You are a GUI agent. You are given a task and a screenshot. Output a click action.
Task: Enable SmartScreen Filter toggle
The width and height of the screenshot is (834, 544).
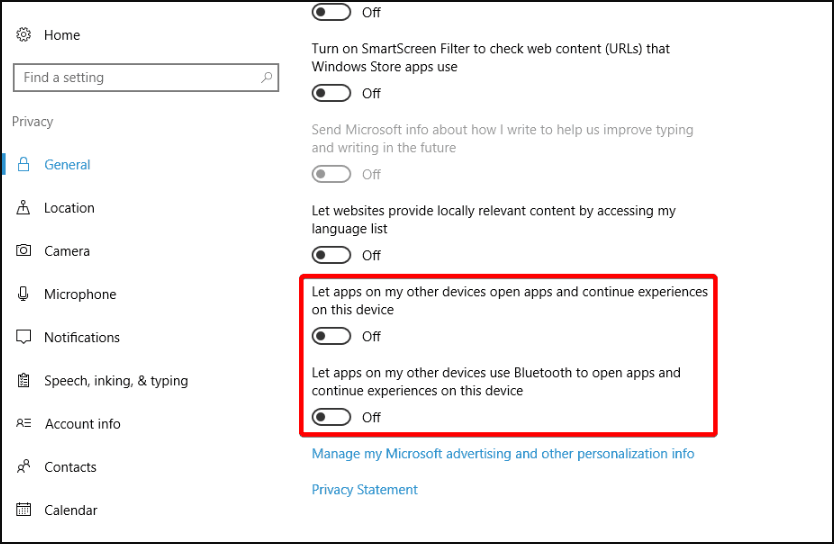[331, 93]
